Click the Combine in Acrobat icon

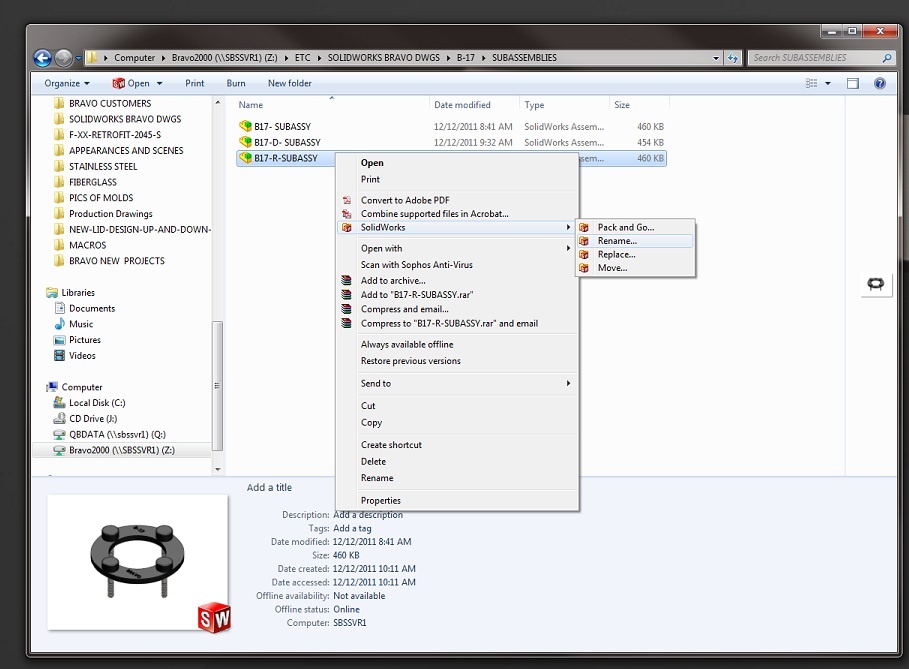(x=347, y=214)
